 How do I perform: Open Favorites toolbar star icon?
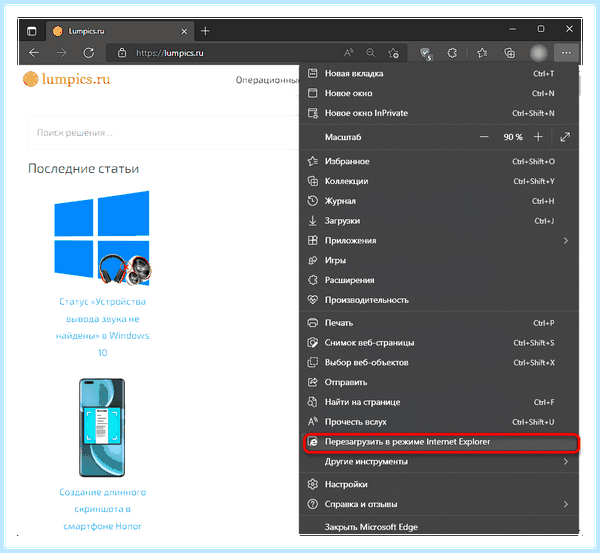(x=482, y=53)
